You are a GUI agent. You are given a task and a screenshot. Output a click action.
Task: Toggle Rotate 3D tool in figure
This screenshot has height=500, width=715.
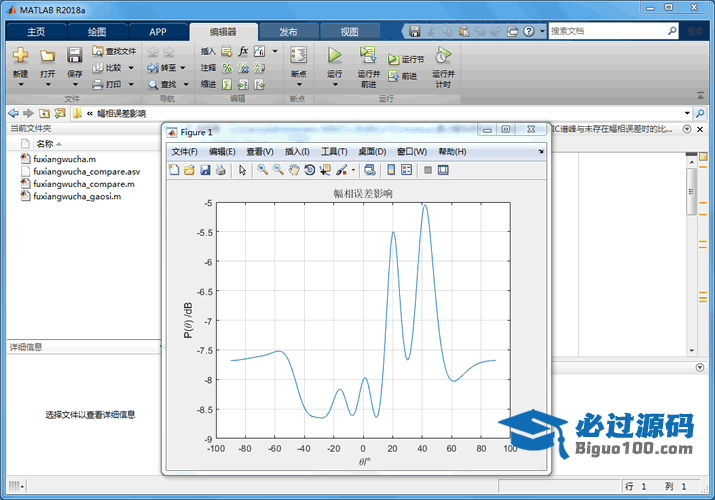(310, 170)
